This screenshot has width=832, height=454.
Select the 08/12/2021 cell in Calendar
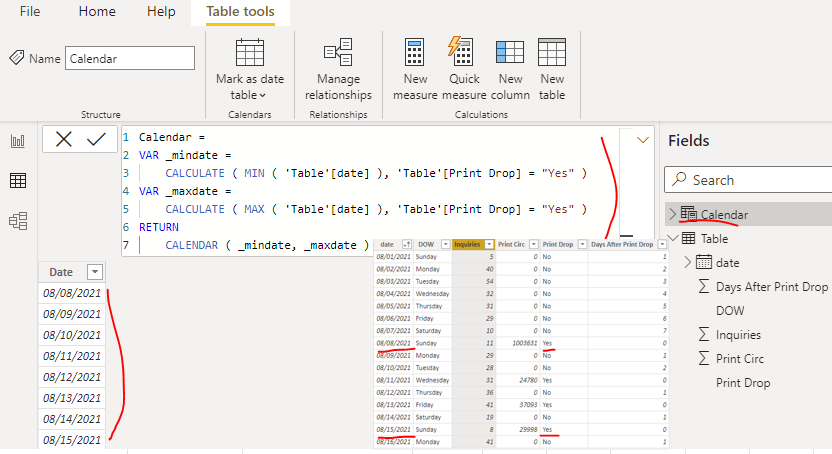[x=72, y=377]
